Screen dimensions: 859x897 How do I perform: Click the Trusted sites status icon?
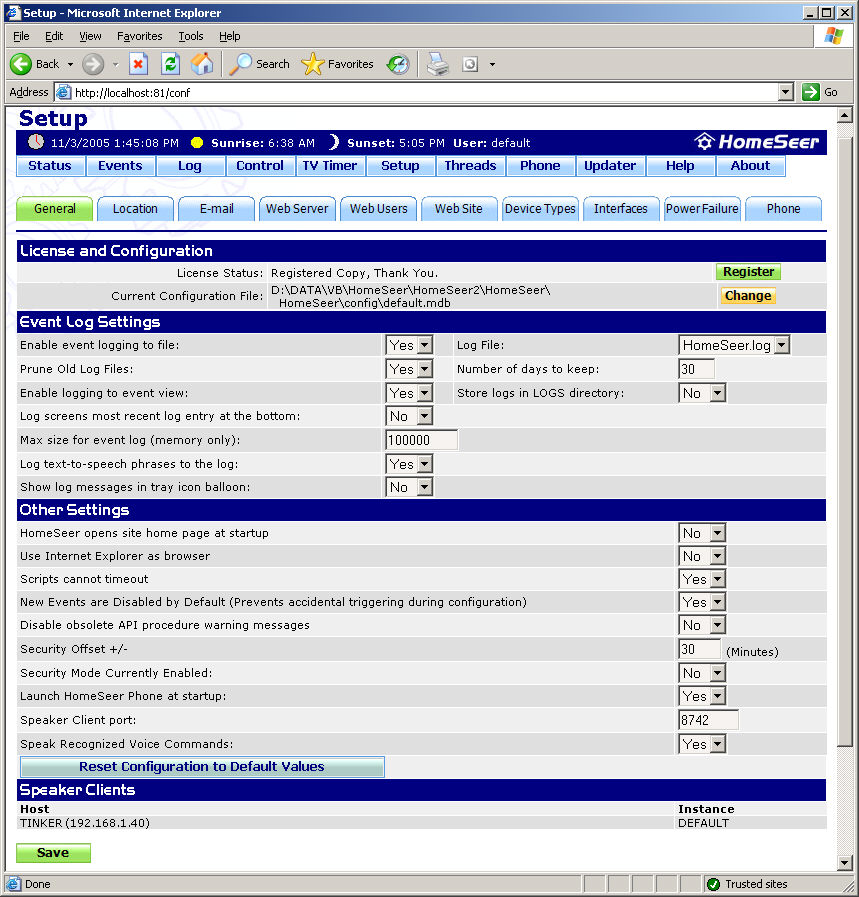[713, 884]
